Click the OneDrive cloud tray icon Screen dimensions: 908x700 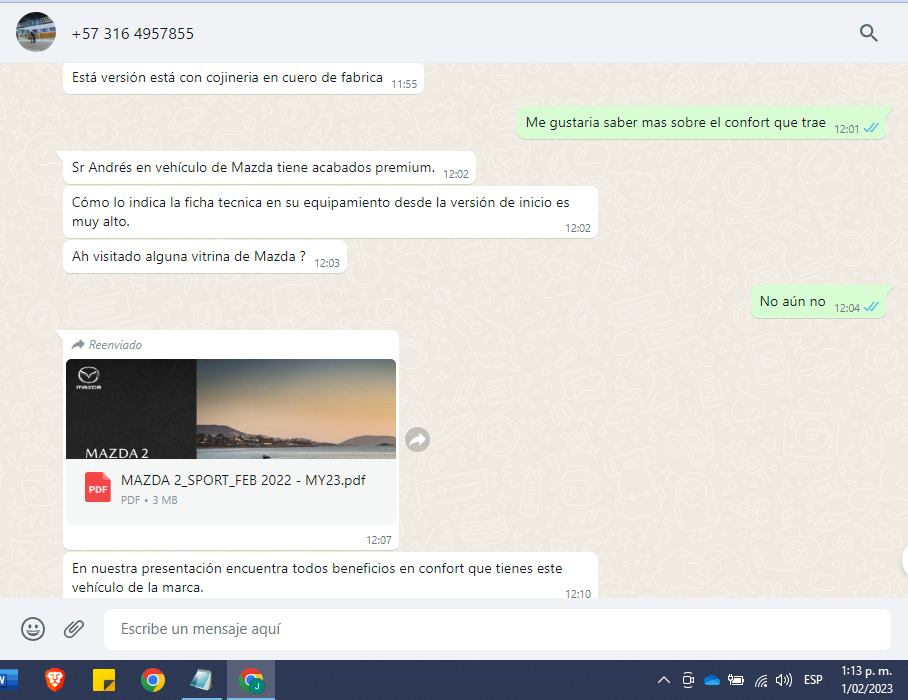(x=712, y=680)
